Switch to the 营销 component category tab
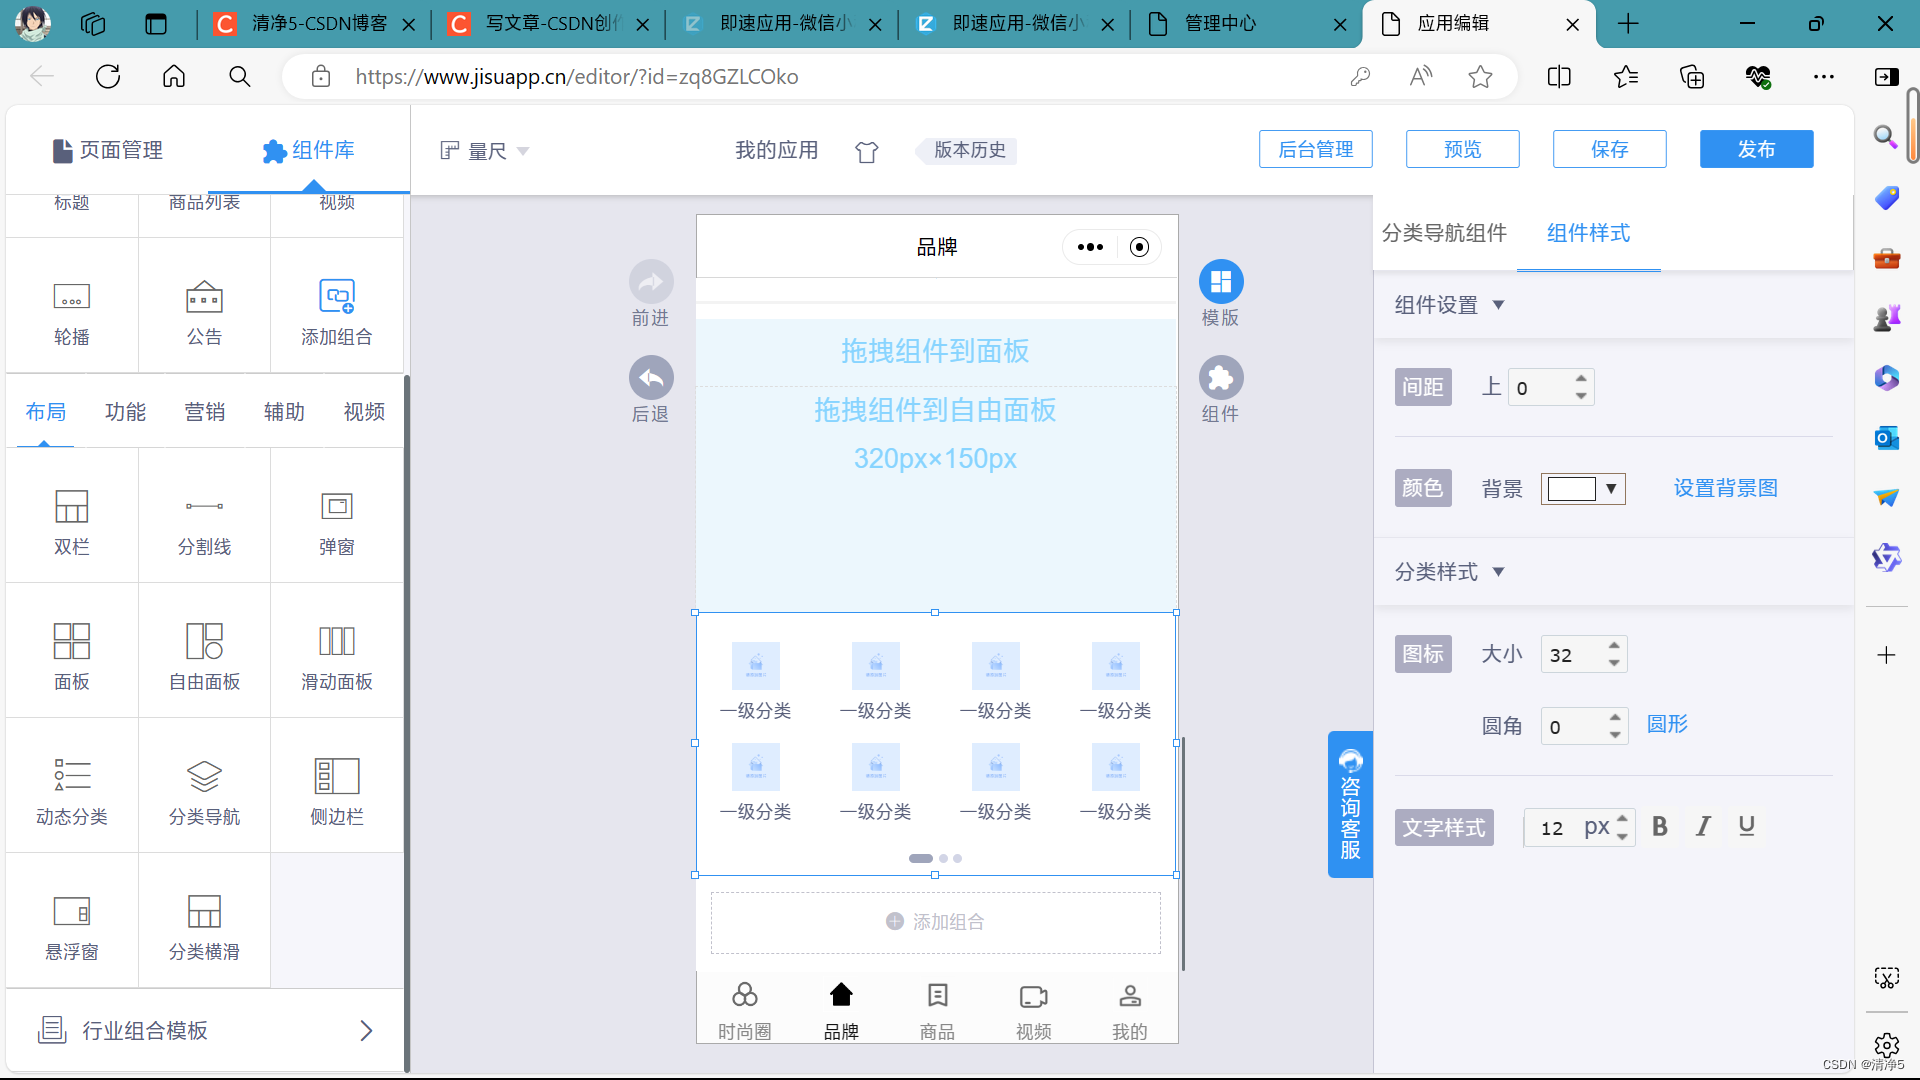1920x1080 pixels. point(204,412)
